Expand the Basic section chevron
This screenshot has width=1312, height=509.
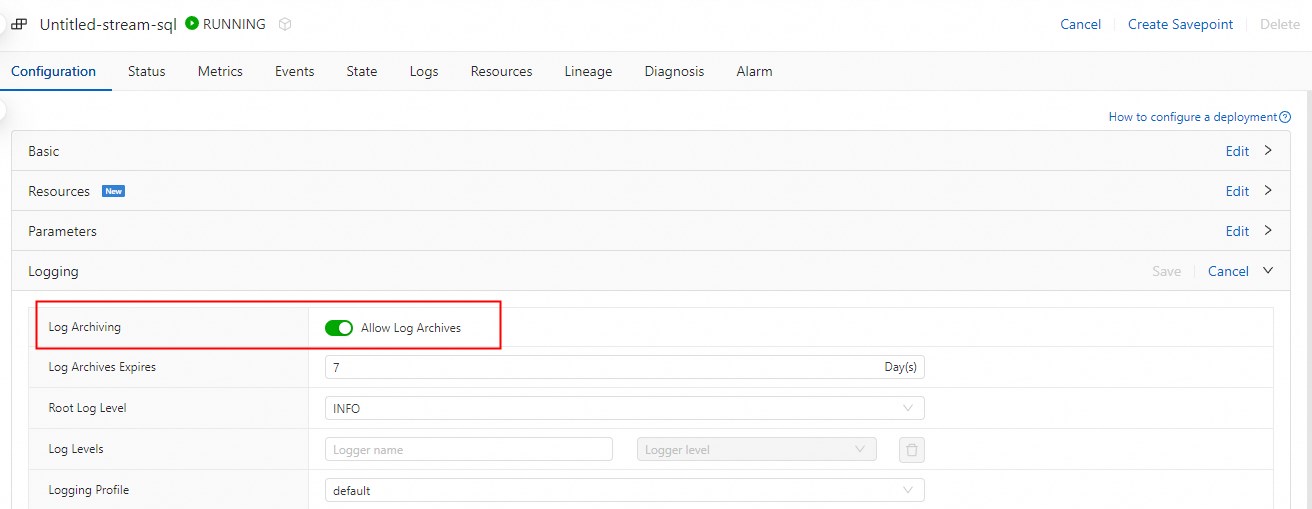(x=1268, y=151)
